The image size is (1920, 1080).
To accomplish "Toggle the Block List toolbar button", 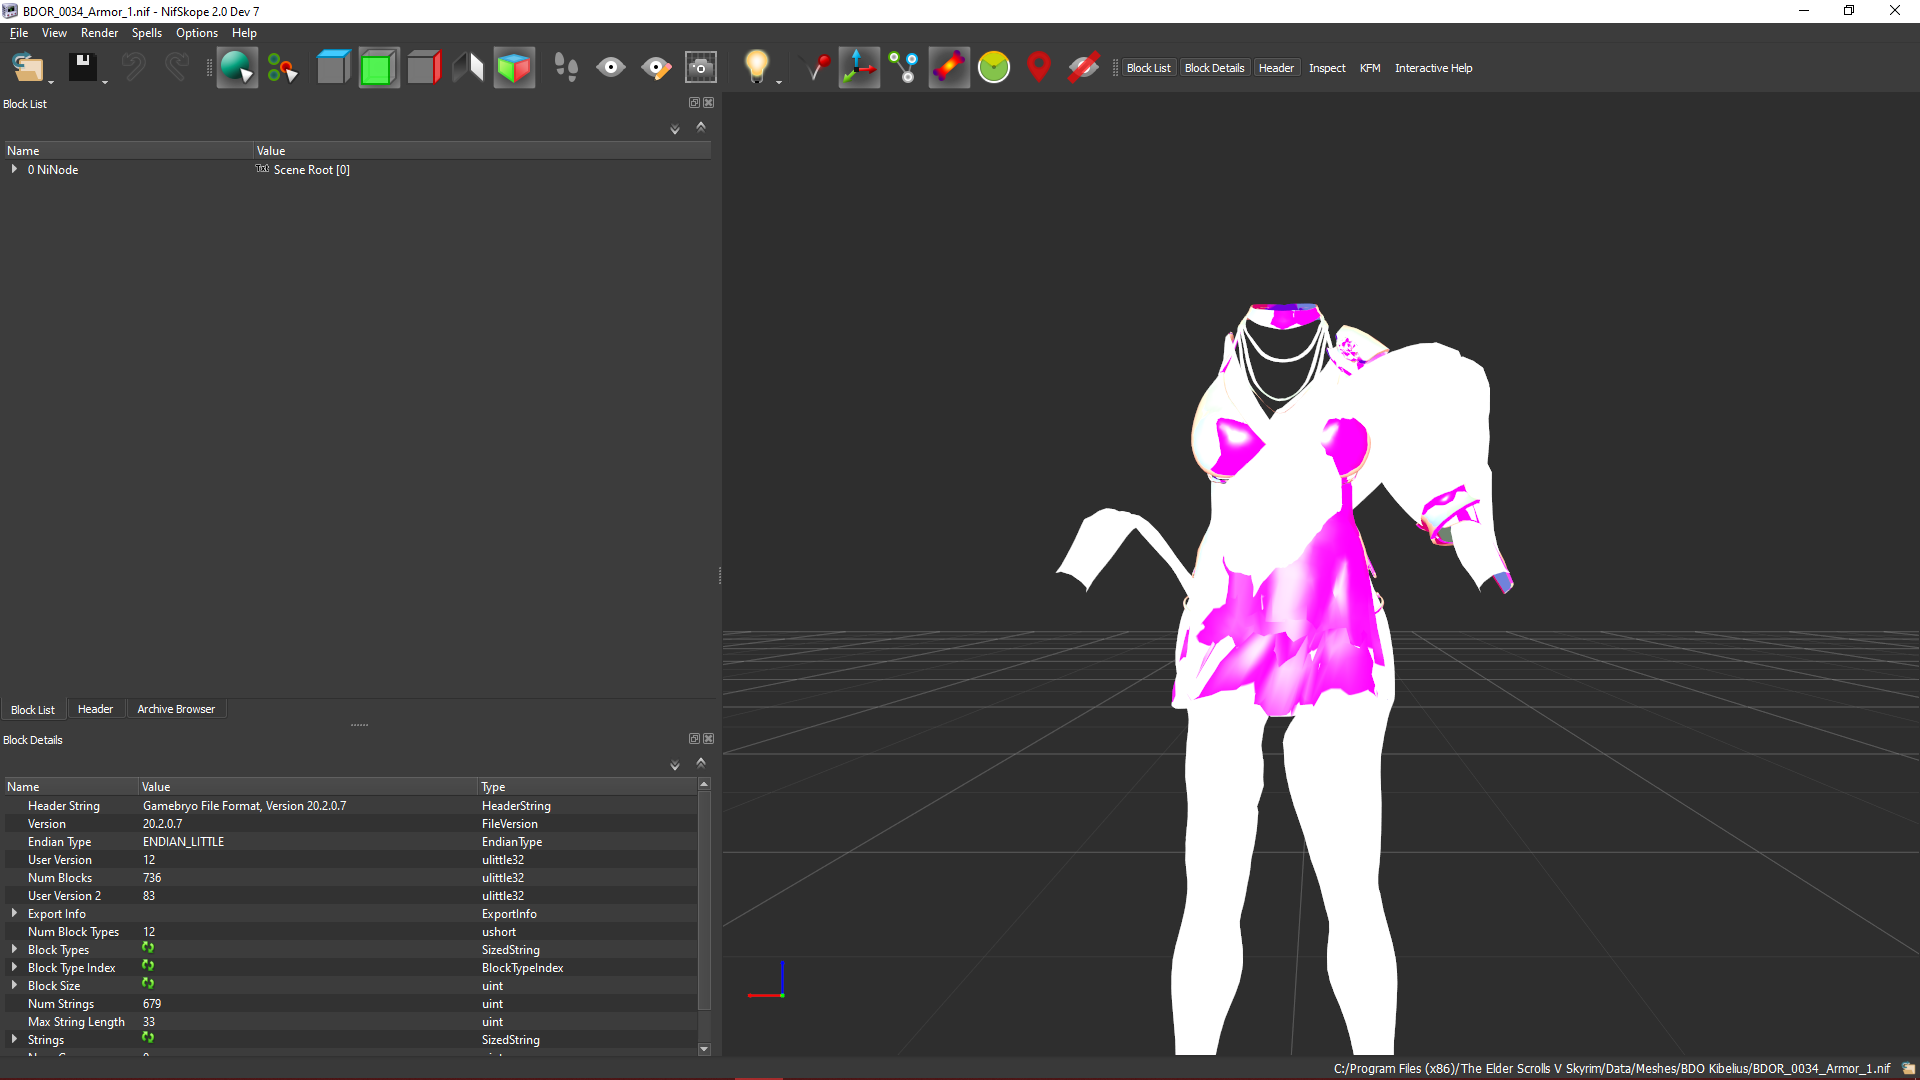I will 1148,68.
